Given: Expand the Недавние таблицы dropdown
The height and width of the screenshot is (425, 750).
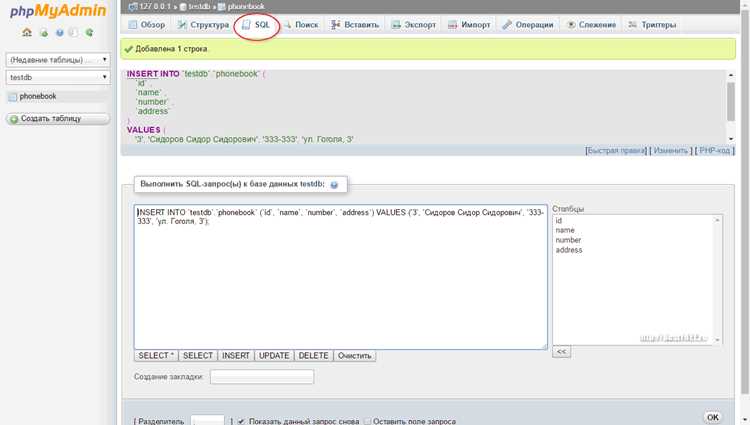Looking at the screenshot, I should point(58,60).
